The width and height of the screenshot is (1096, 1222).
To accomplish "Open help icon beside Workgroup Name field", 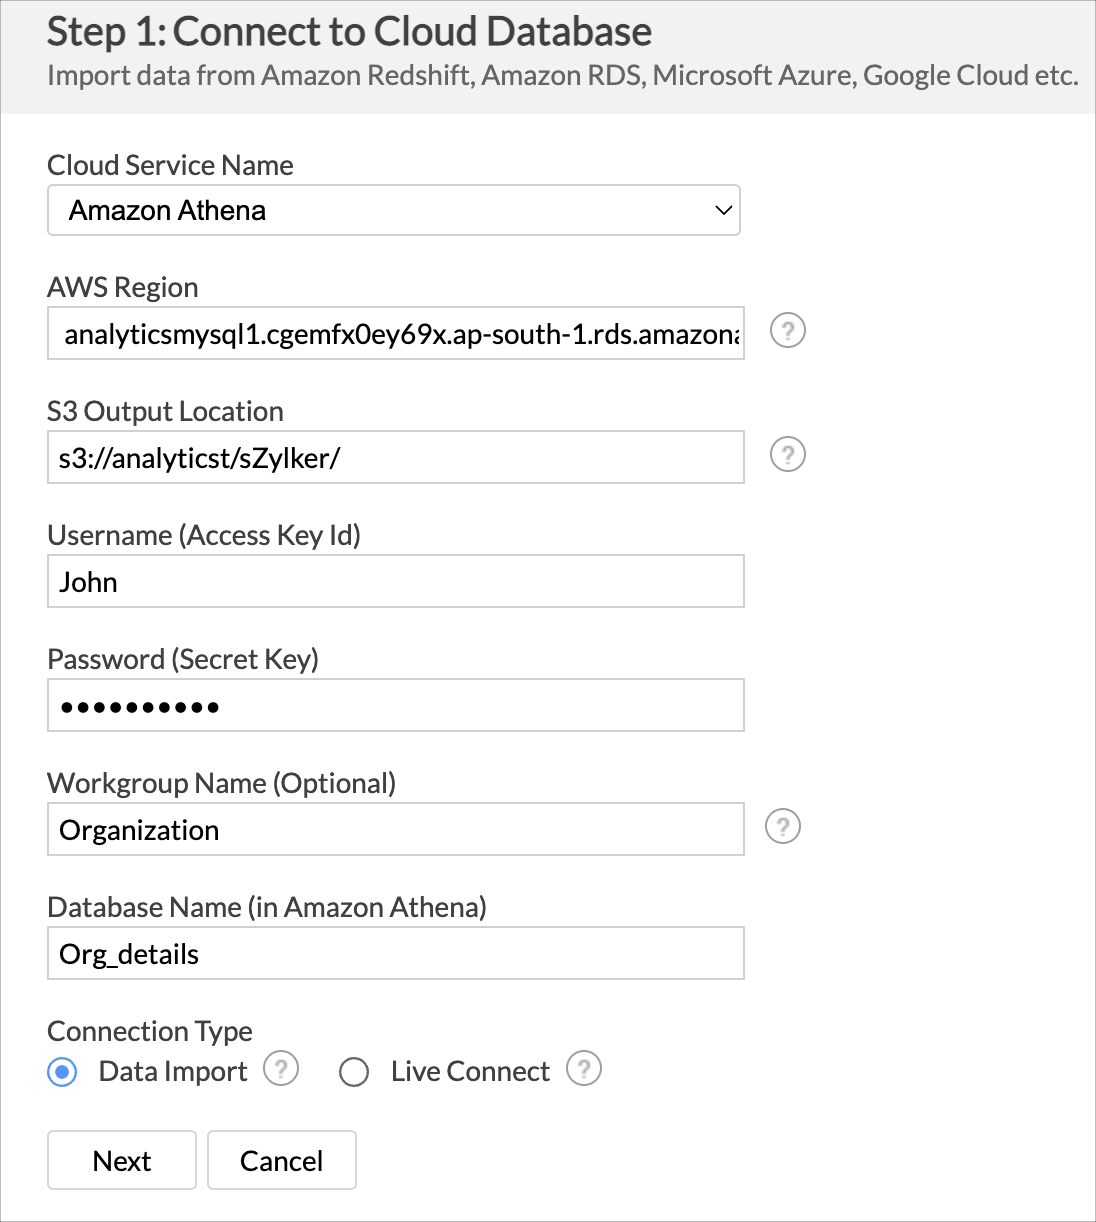I will click(x=783, y=827).
